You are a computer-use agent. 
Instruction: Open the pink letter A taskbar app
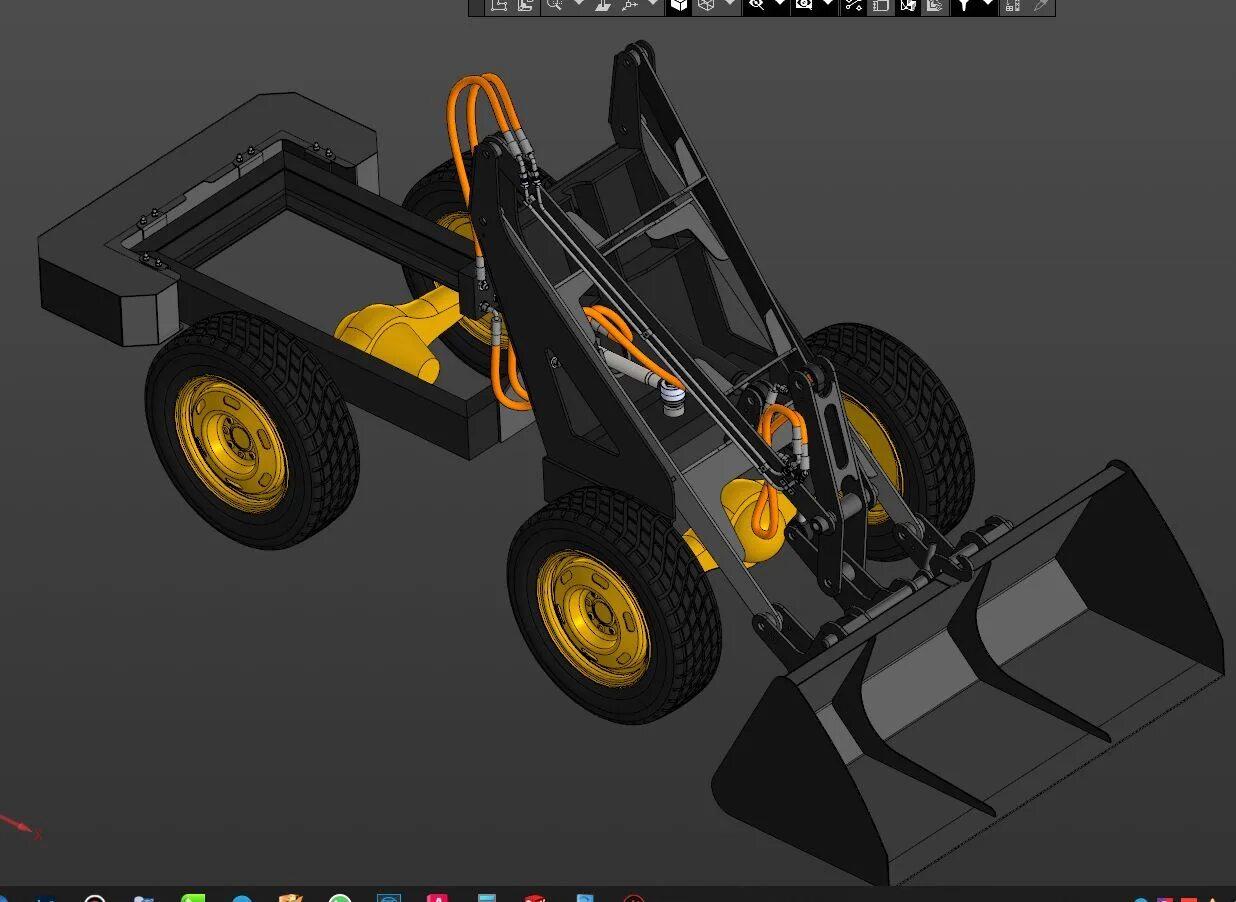(437, 897)
